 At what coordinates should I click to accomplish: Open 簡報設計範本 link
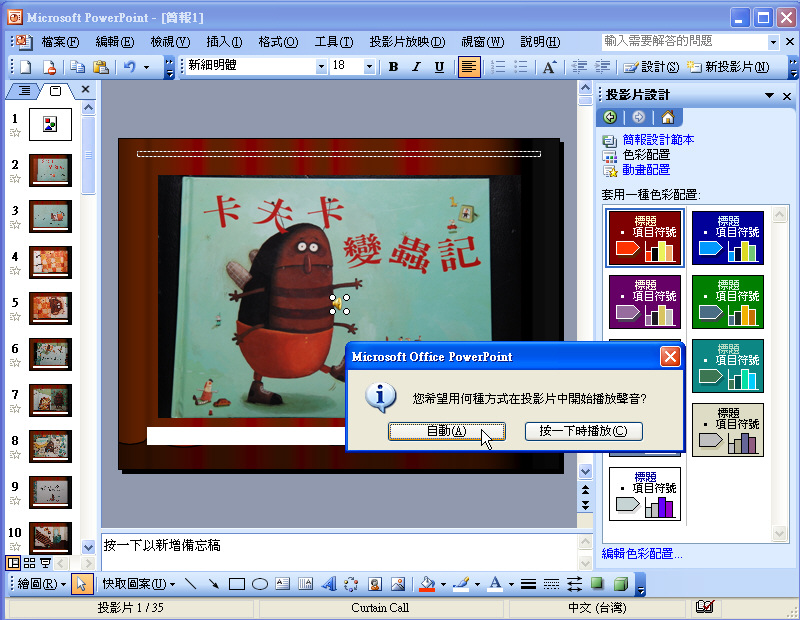pyautogui.click(x=658, y=140)
